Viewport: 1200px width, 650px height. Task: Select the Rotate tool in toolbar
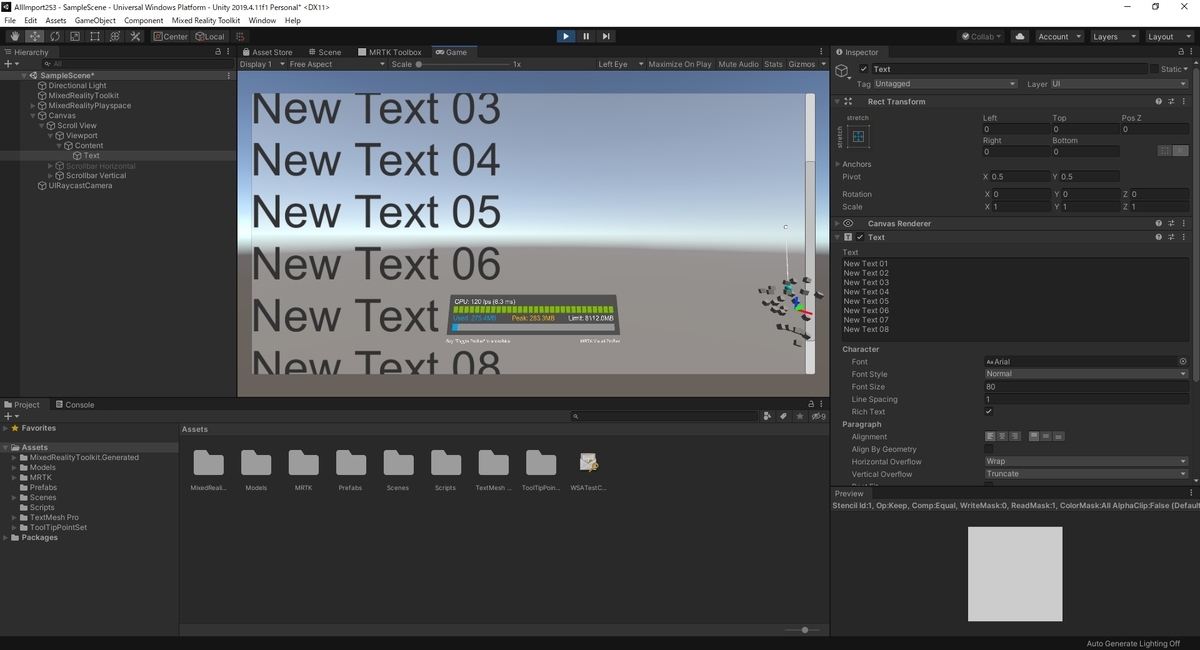pyautogui.click(x=54, y=36)
